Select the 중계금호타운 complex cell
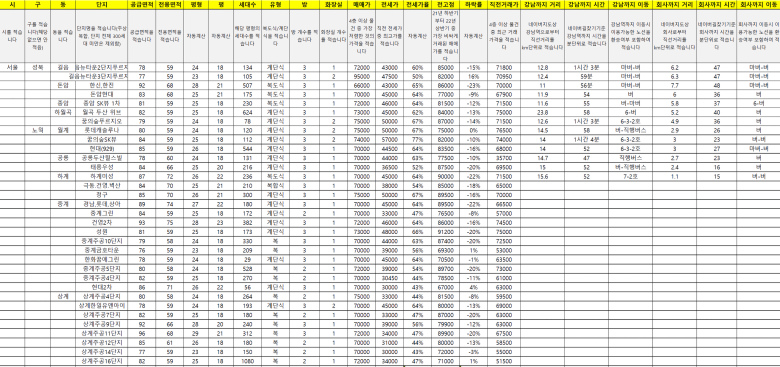 [101, 250]
